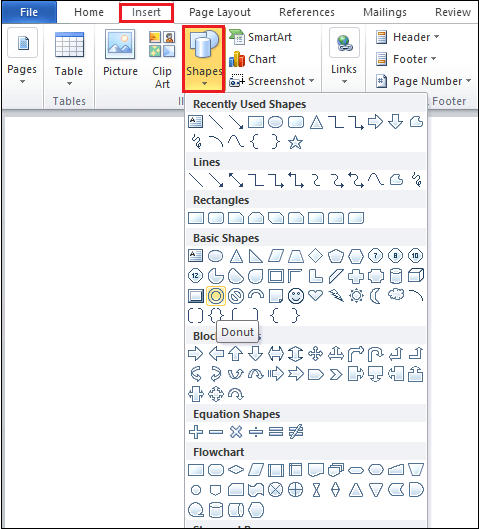Select the Multiply equation shape

pos(236,432)
